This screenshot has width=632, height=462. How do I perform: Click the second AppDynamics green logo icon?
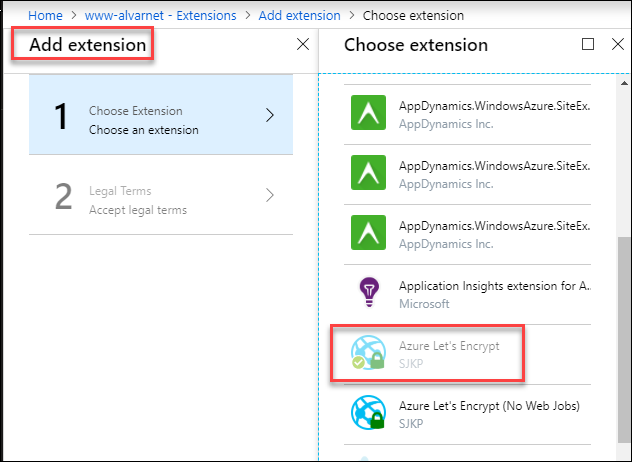point(368,173)
